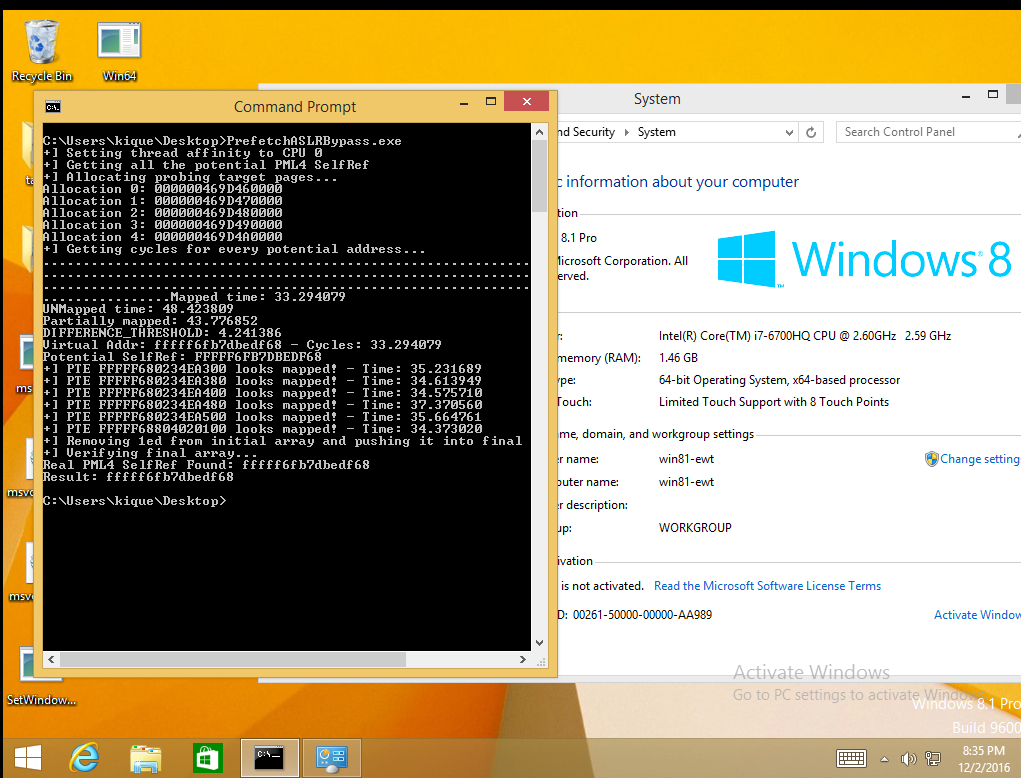
Task: Click the Command Prompt scroll down arrow
Action: tap(539, 643)
